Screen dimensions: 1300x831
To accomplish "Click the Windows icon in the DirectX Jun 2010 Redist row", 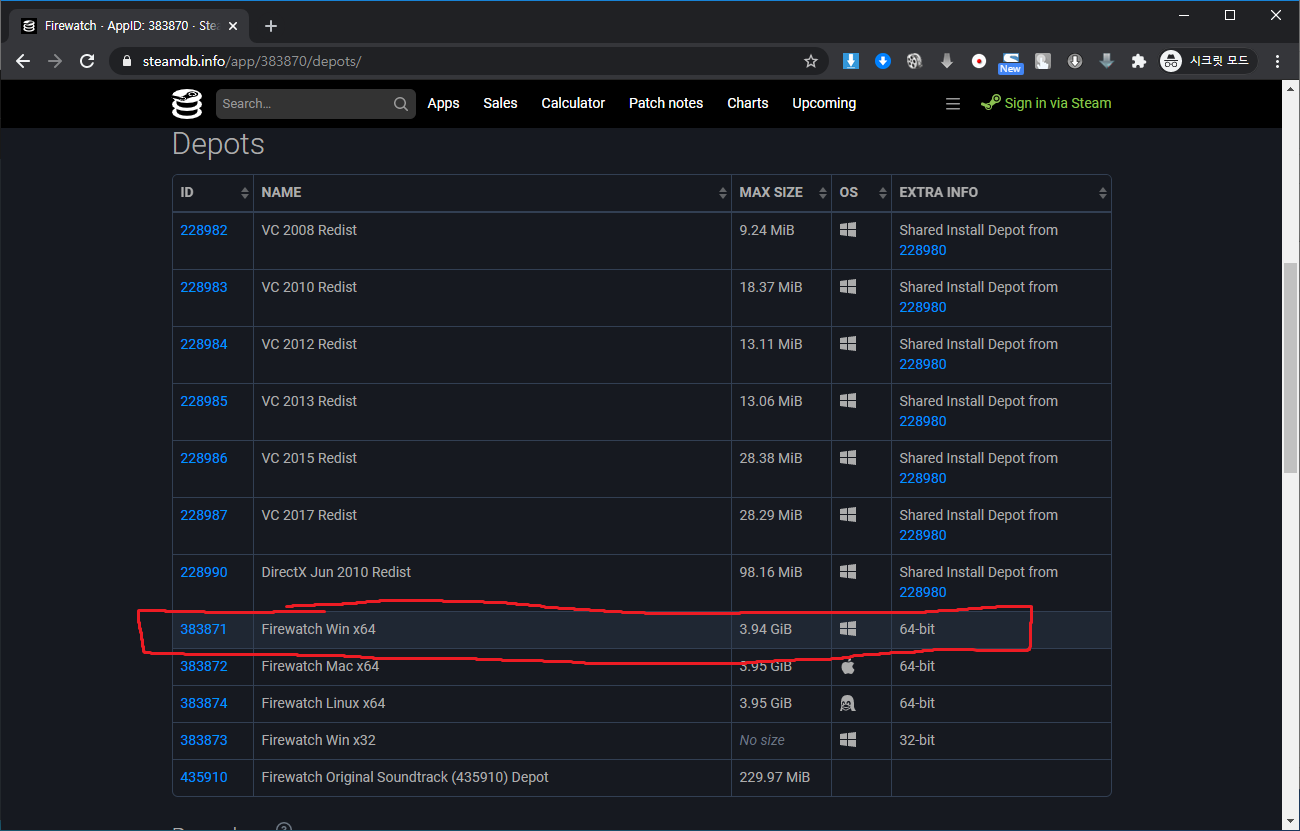I will pos(848,572).
